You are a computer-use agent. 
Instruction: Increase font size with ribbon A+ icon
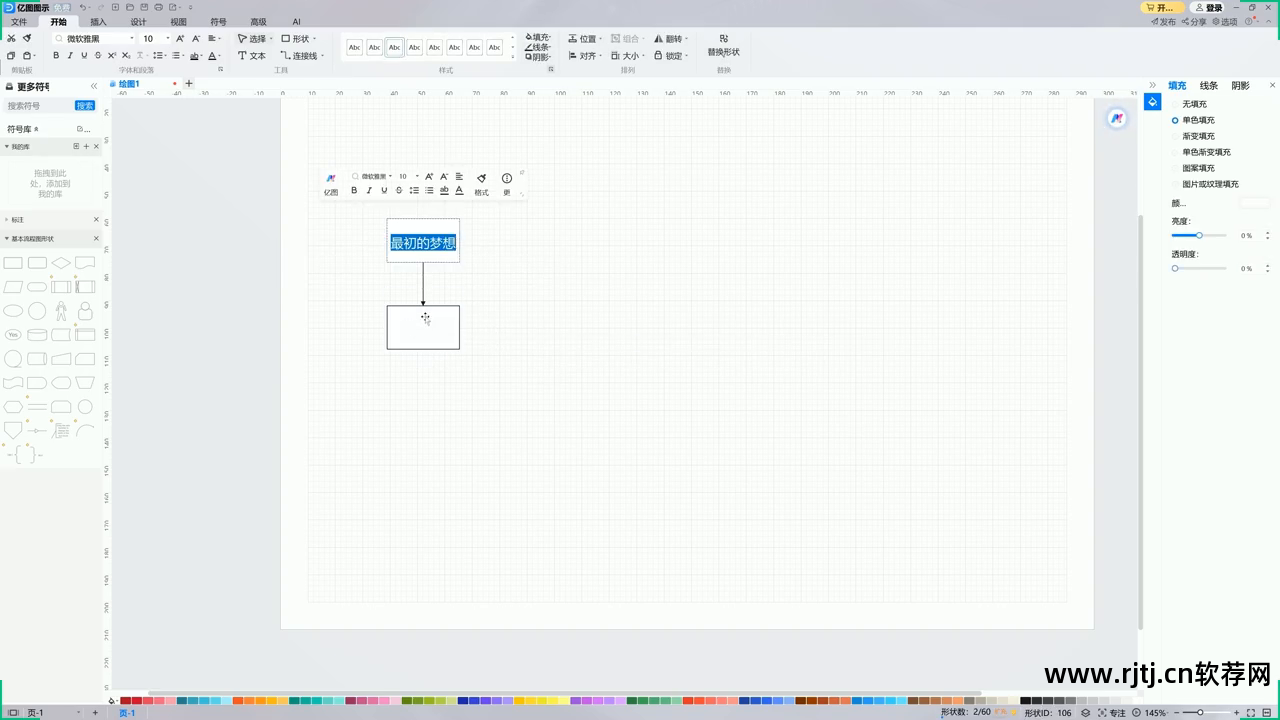click(x=180, y=38)
